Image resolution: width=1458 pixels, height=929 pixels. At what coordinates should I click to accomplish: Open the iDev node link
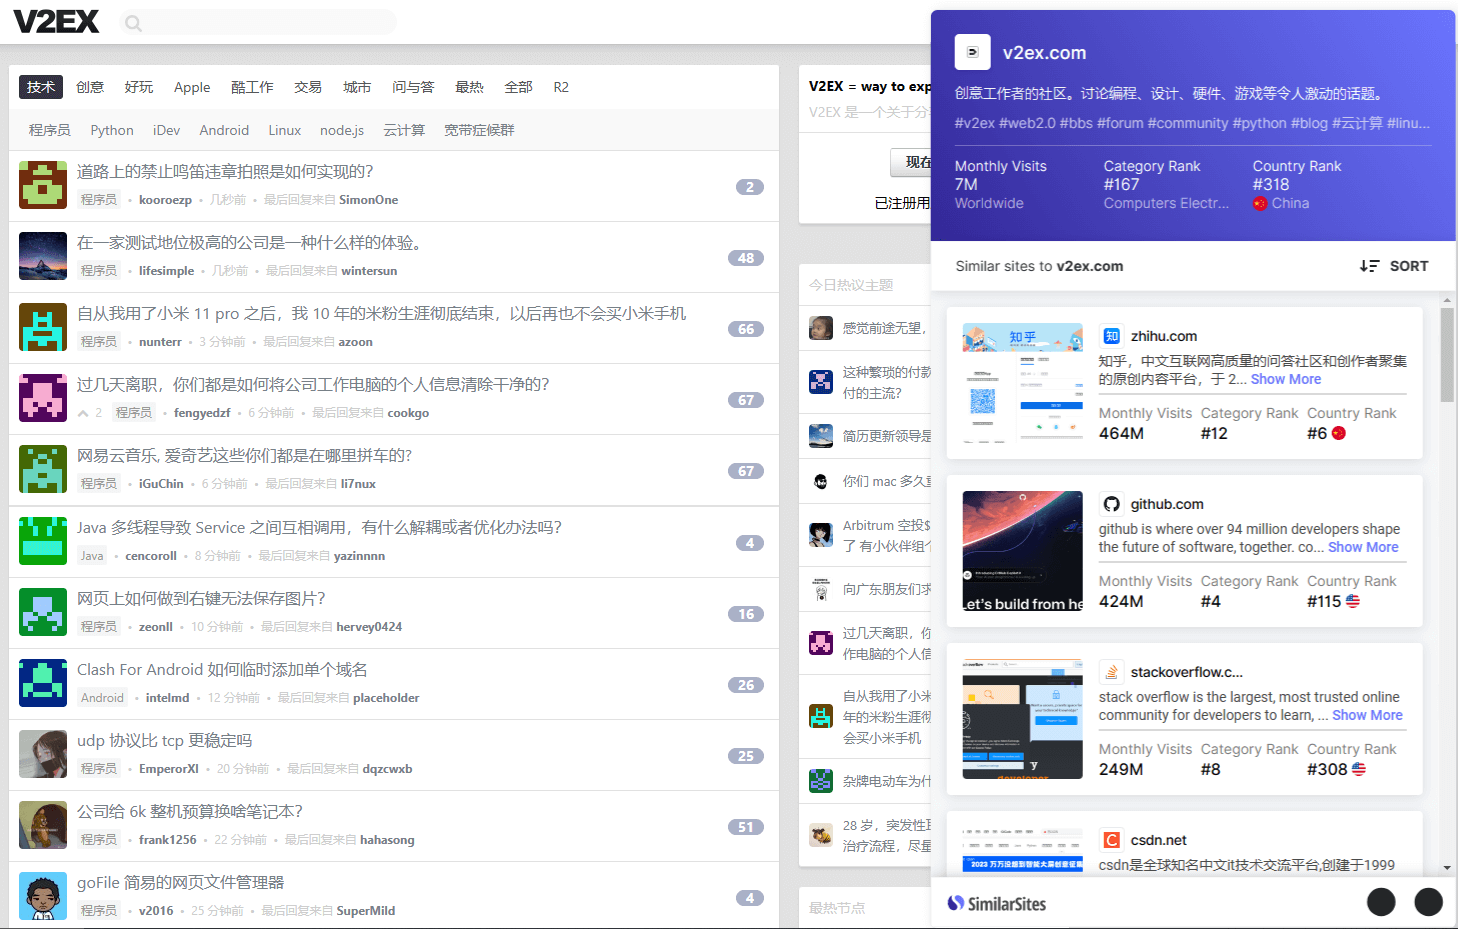coord(166,130)
